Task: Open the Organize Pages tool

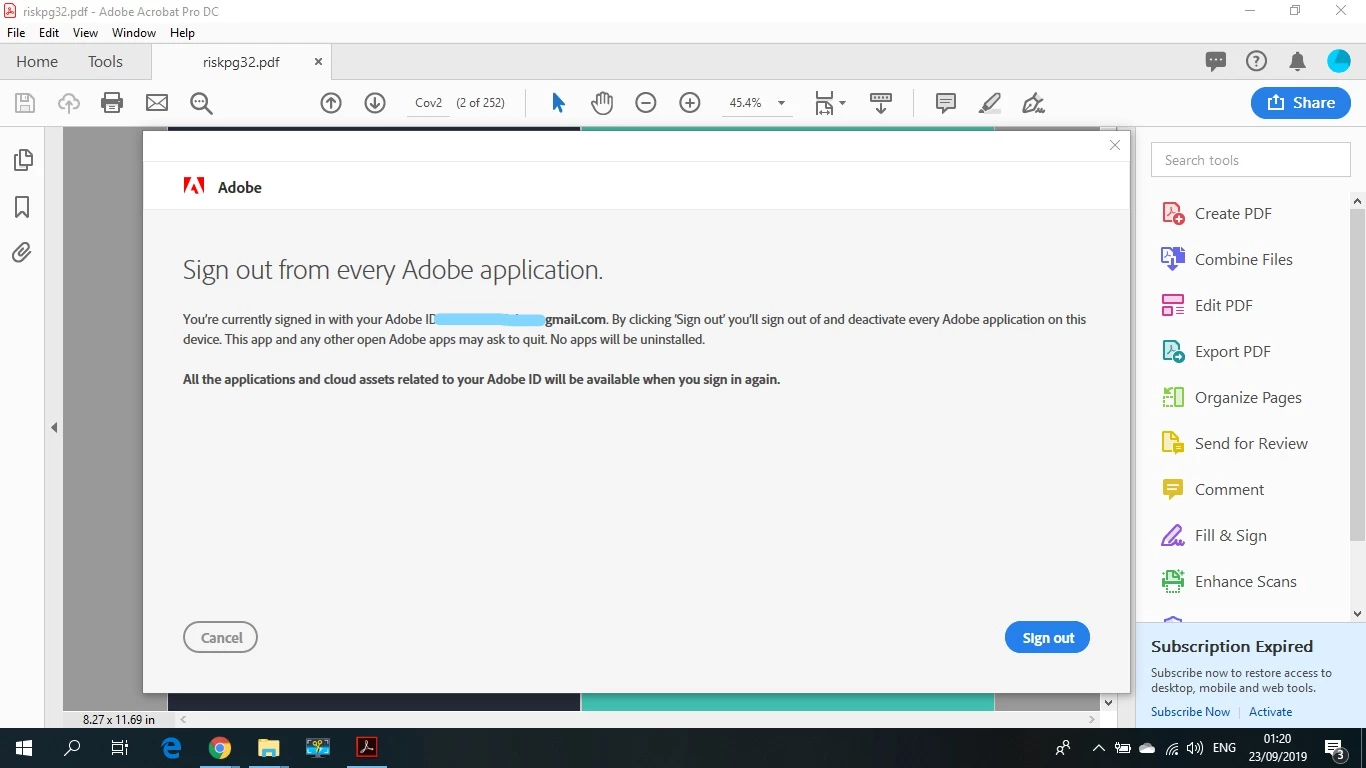Action: click(1231, 397)
